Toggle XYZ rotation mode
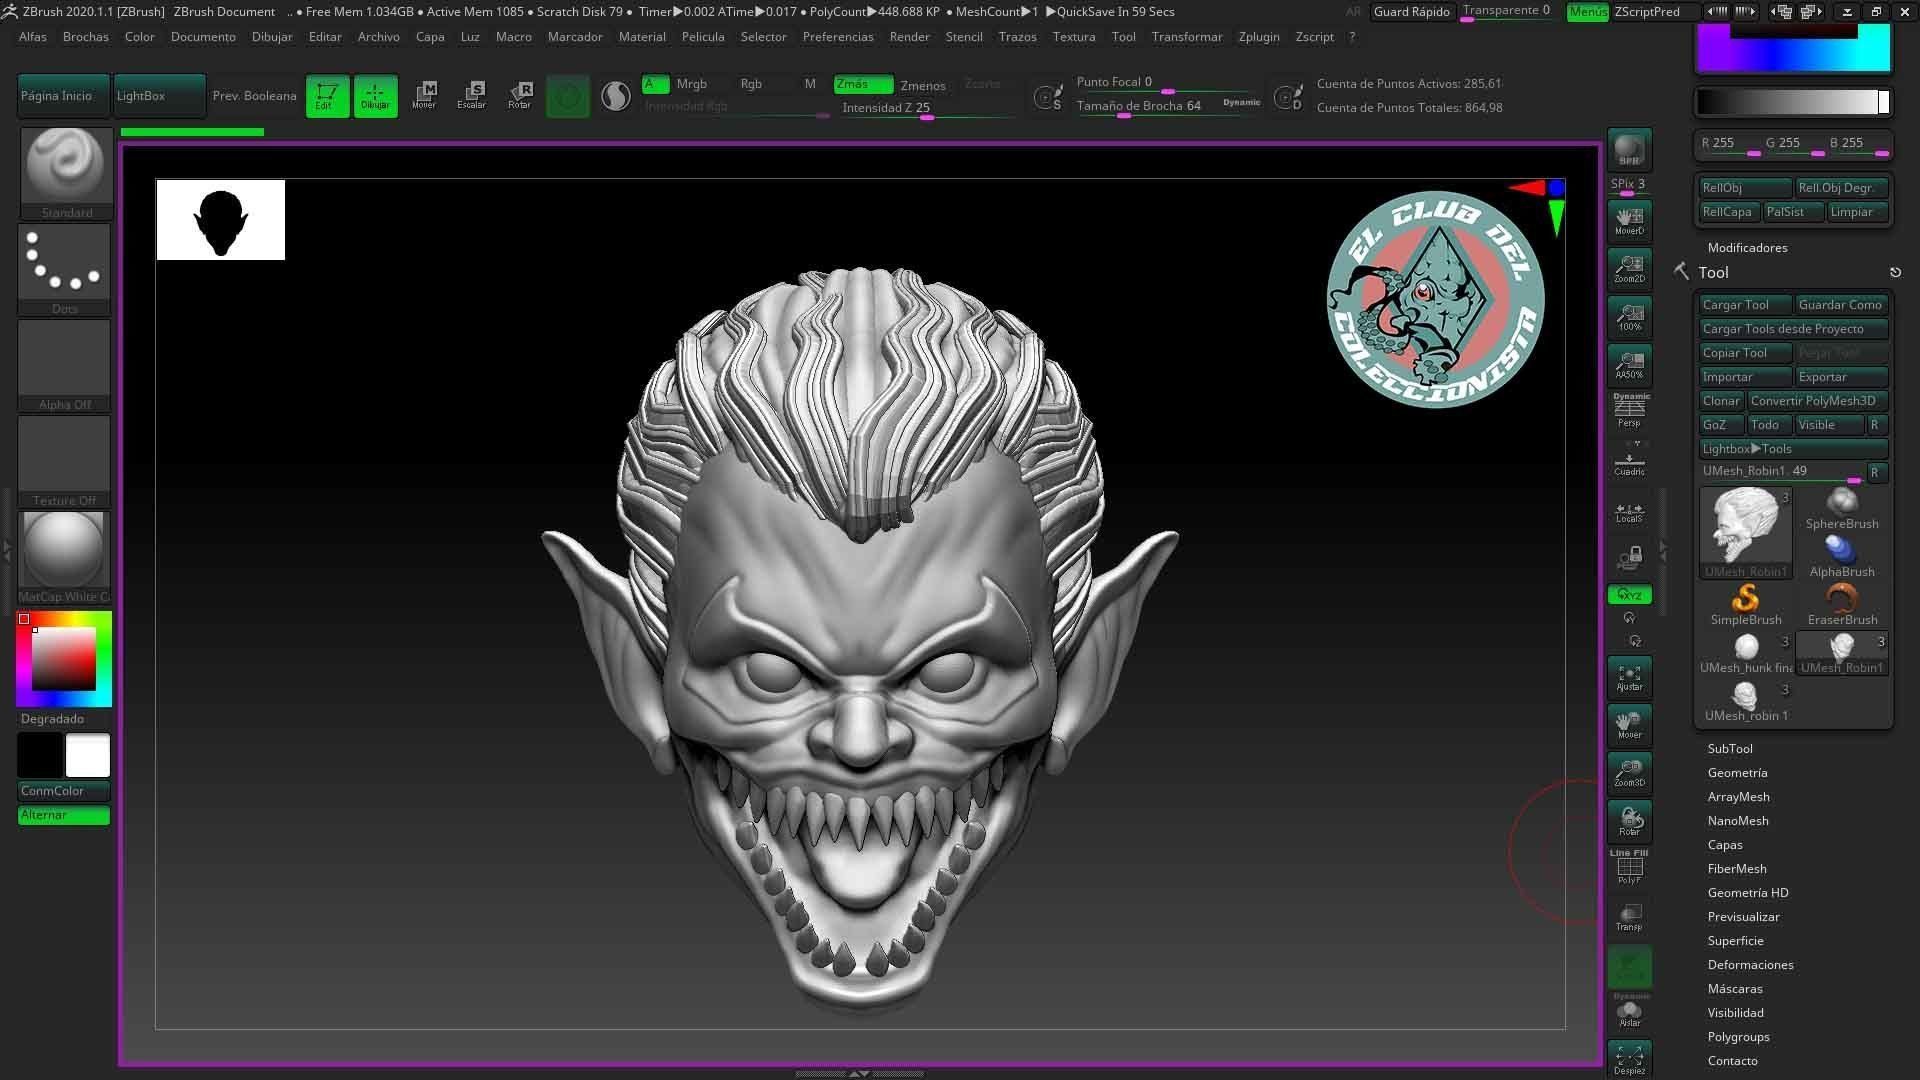Image resolution: width=1920 pixels, height=1080 pixels. tap(1629, 595)
